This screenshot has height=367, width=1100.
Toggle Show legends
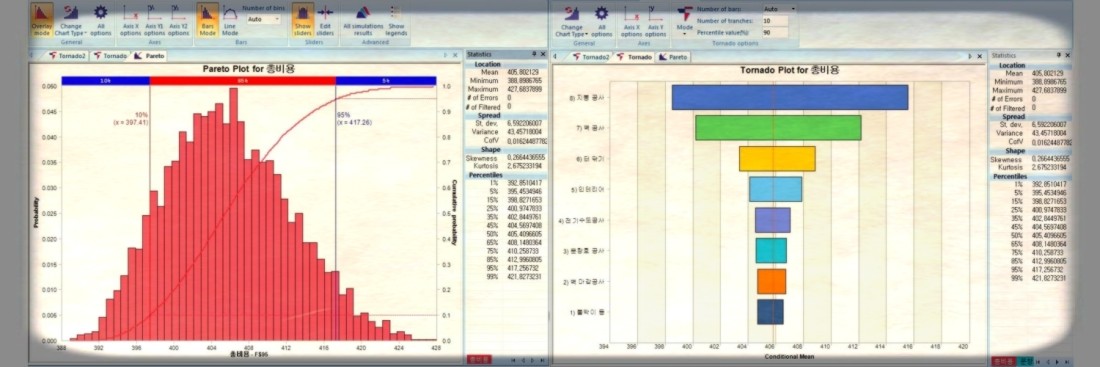(x=396, y=20)
